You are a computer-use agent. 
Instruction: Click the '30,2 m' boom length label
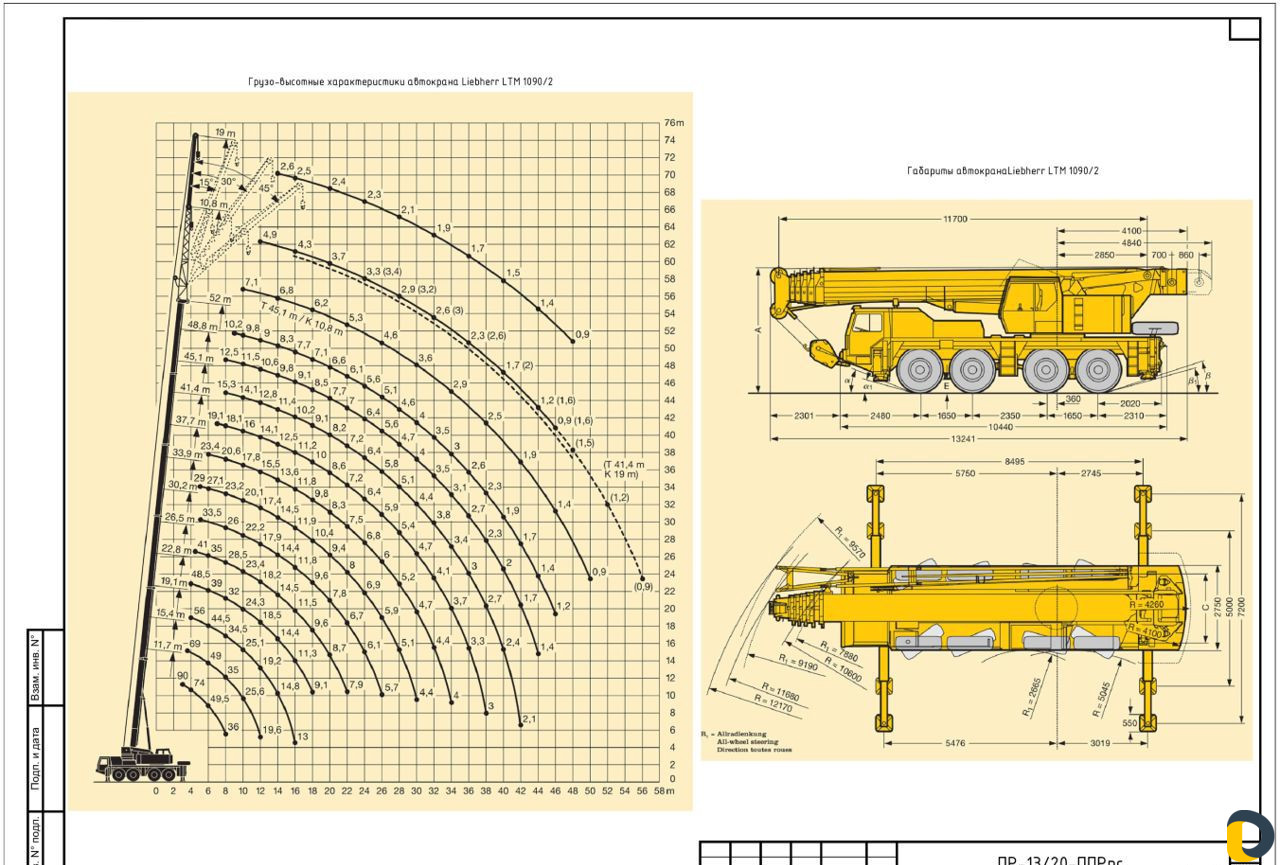(x=180, y=485)
